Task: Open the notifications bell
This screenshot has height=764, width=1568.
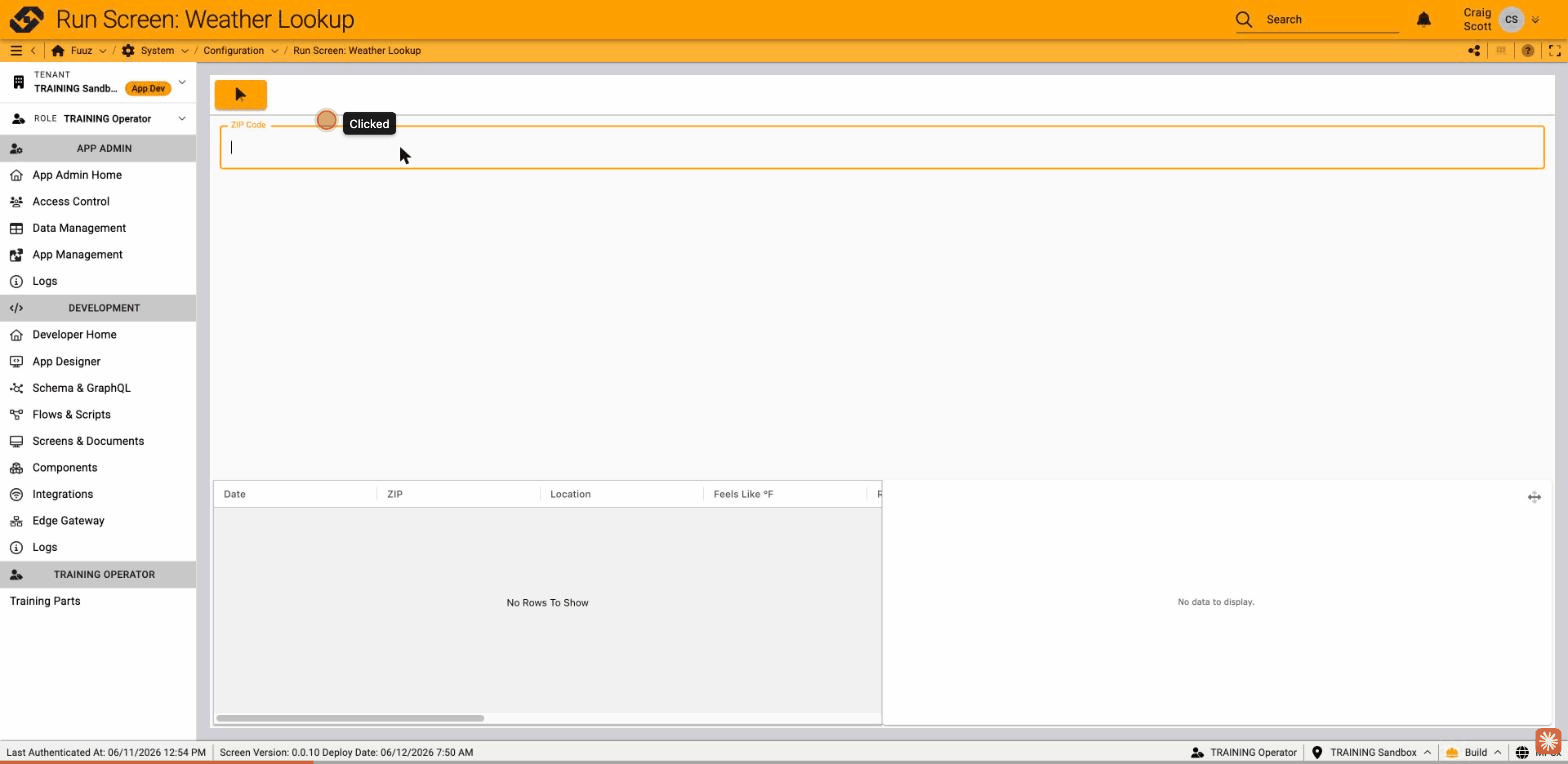Action: tap(1424, 19)
